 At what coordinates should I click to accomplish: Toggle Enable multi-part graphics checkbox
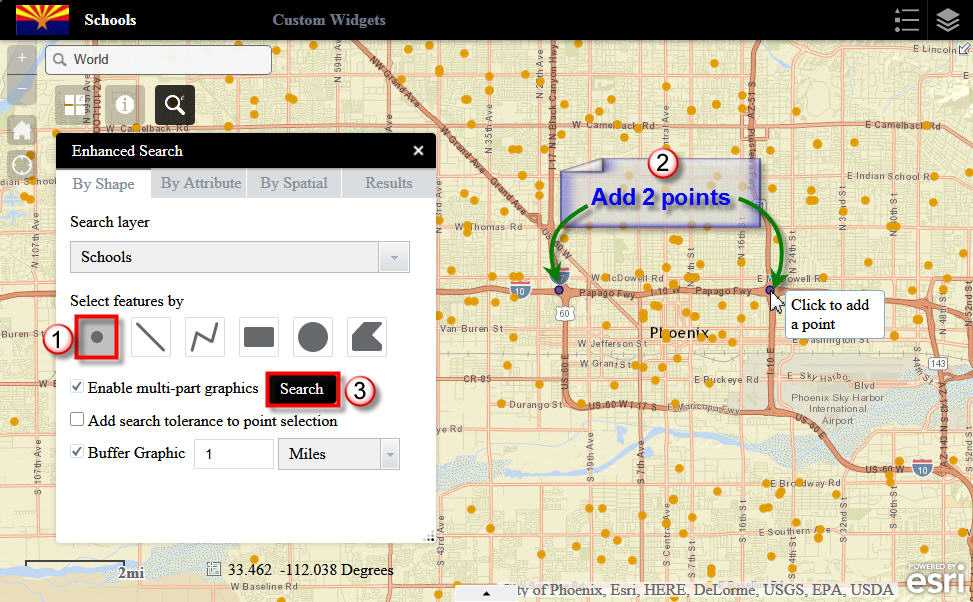point(77,387)
